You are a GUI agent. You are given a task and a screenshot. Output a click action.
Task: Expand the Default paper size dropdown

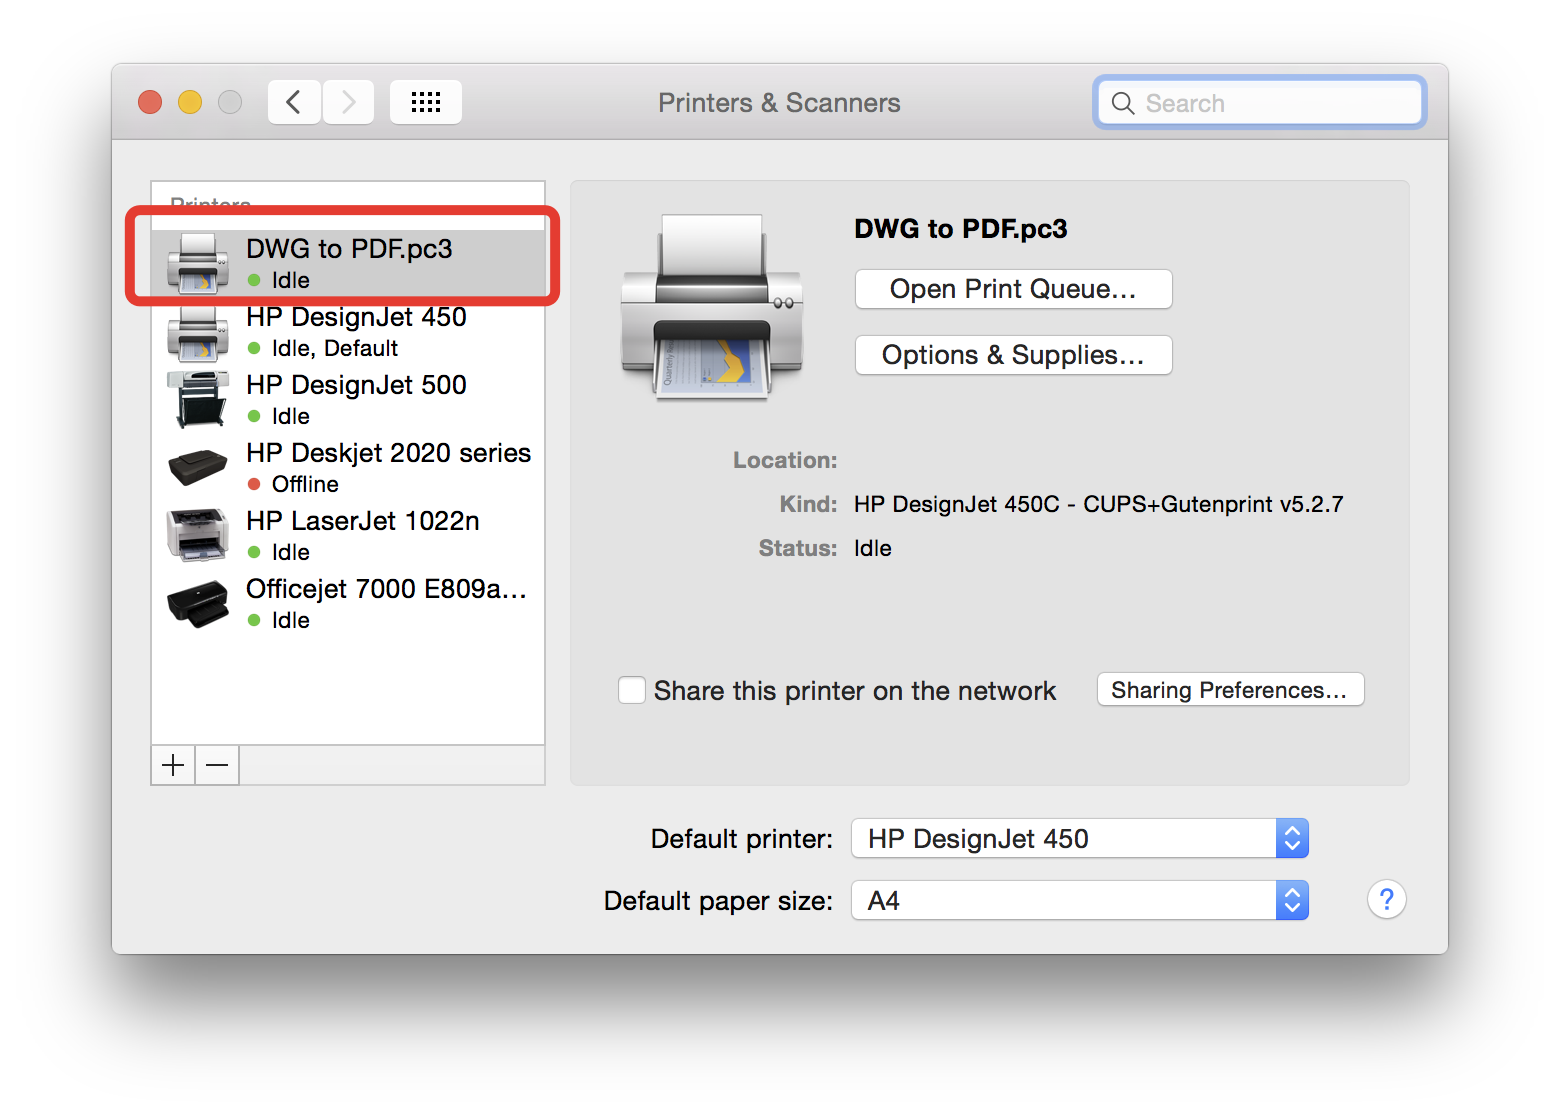1079,900
